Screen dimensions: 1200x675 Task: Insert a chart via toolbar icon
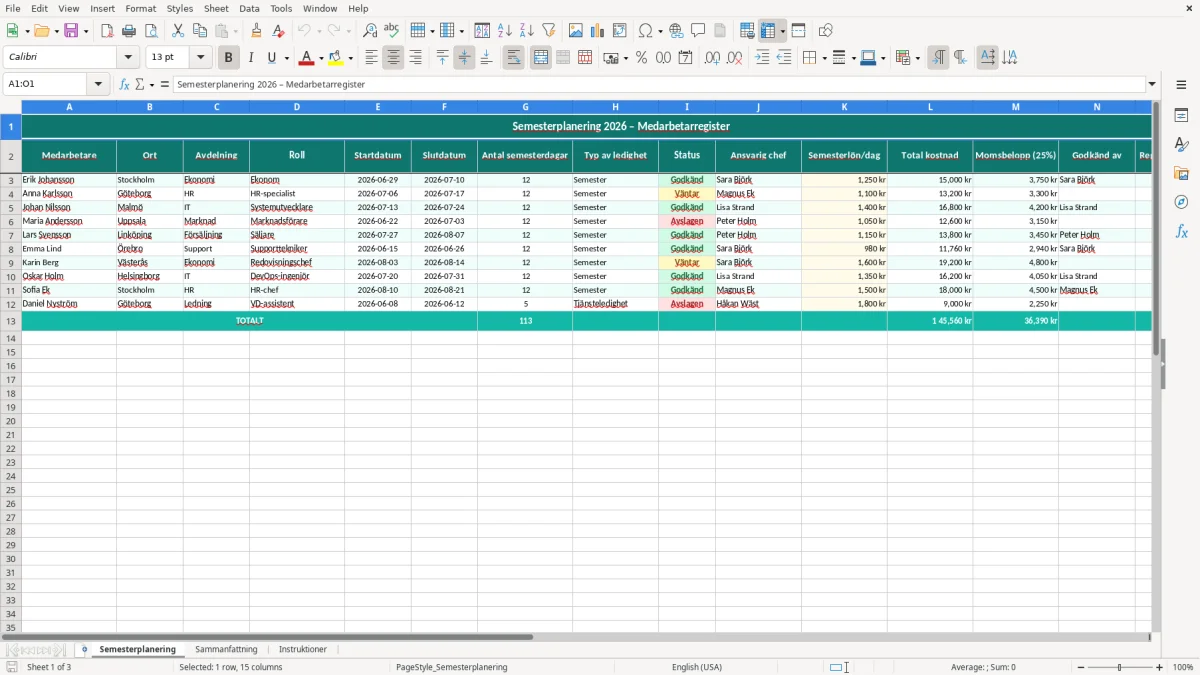click(598, 31)
